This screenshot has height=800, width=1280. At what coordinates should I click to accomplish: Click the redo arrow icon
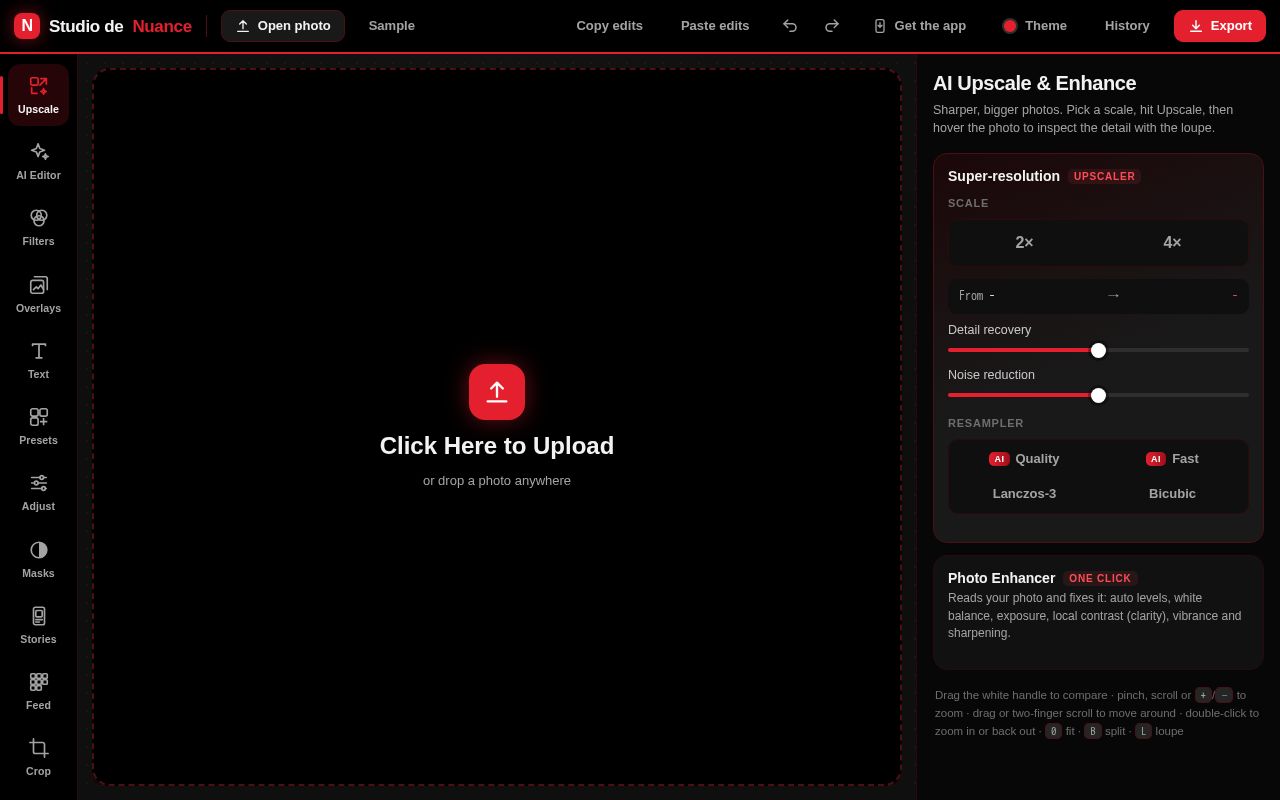[x=832, y=26]
